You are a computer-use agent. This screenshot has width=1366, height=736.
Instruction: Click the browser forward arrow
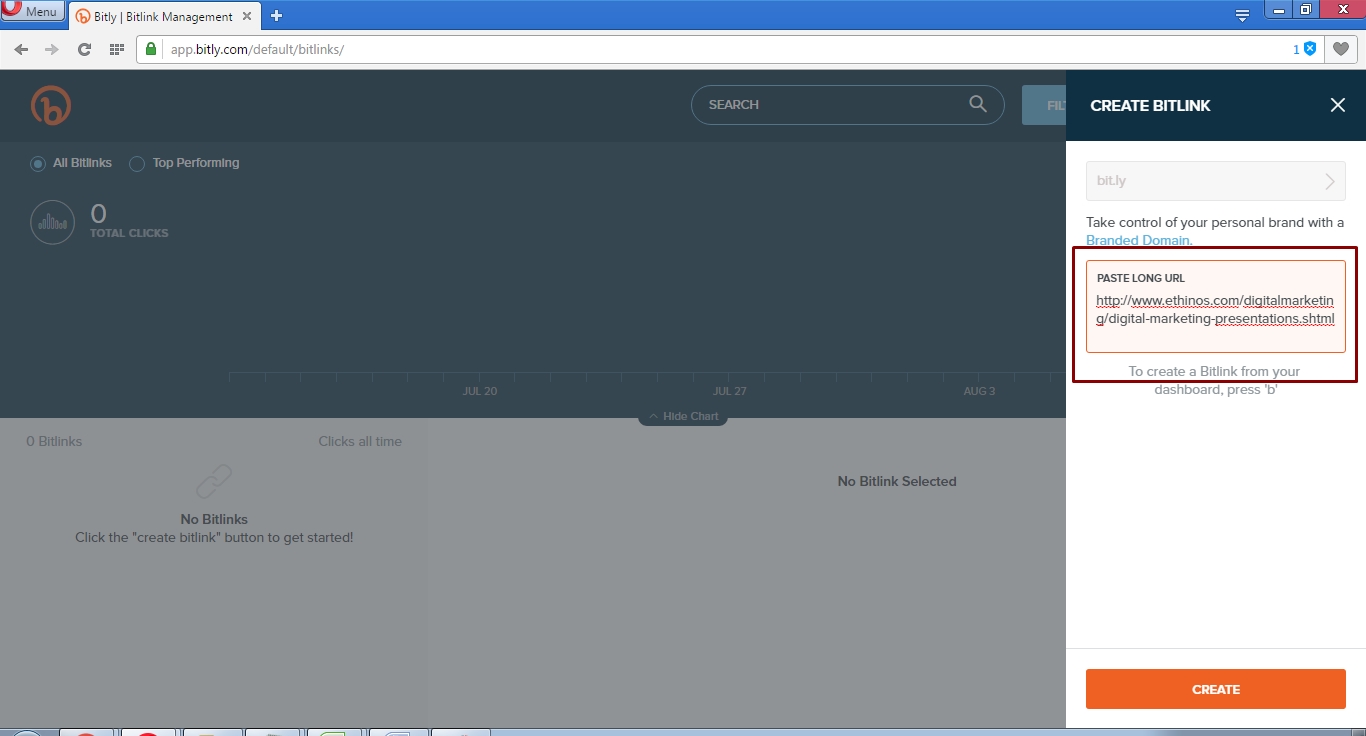(x=52, y=49)
